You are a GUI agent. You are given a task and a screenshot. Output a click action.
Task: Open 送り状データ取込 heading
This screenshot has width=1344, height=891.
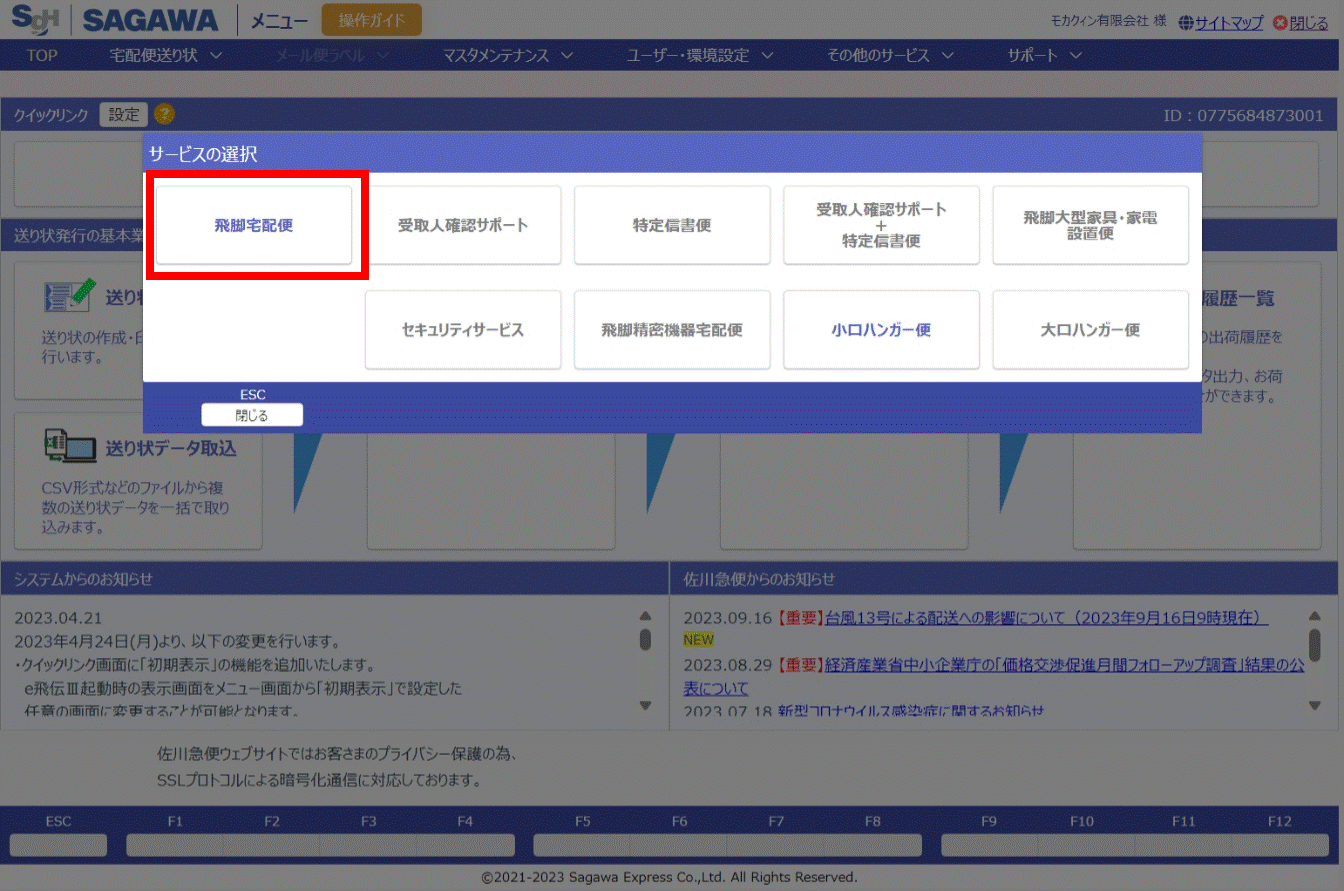[171, 449]
